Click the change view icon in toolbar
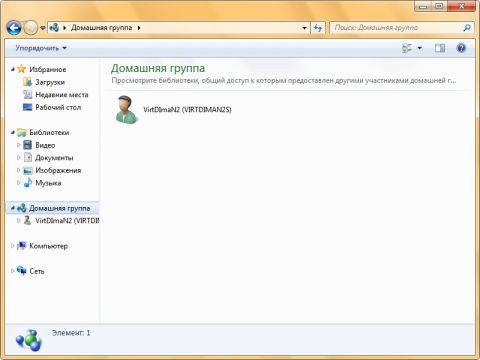This screenshot has width=480, height=360. [407, 48]
